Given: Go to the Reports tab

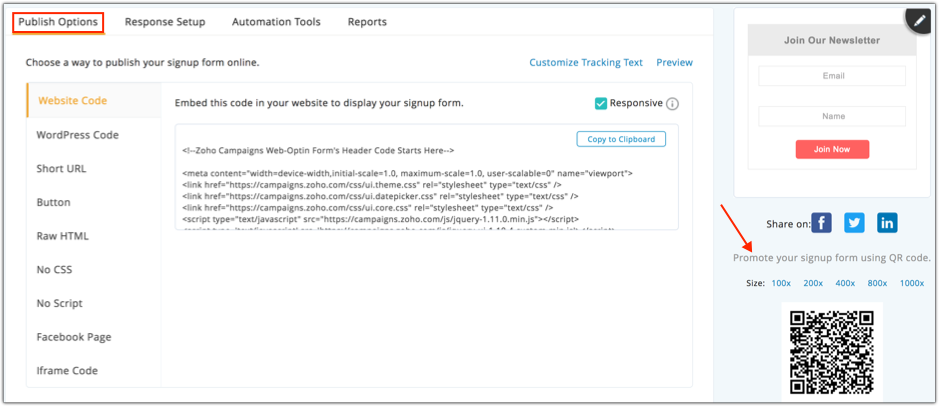Looking at the screenshot, I should [x=367, y=22].
